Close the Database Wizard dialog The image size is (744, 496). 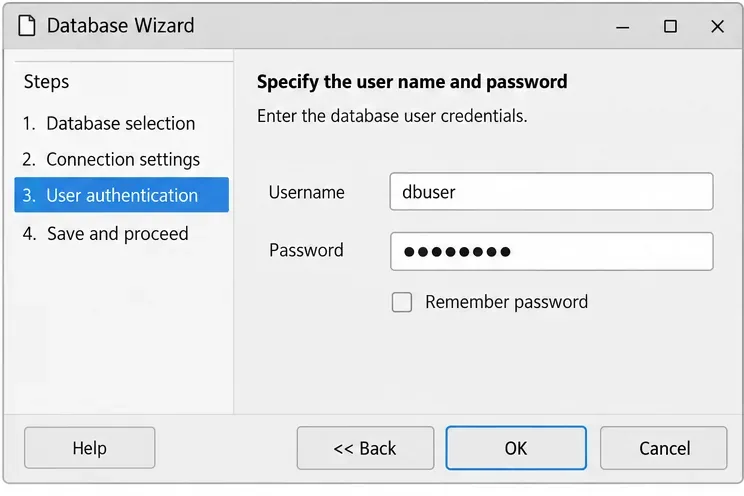(x=717, y=26)
